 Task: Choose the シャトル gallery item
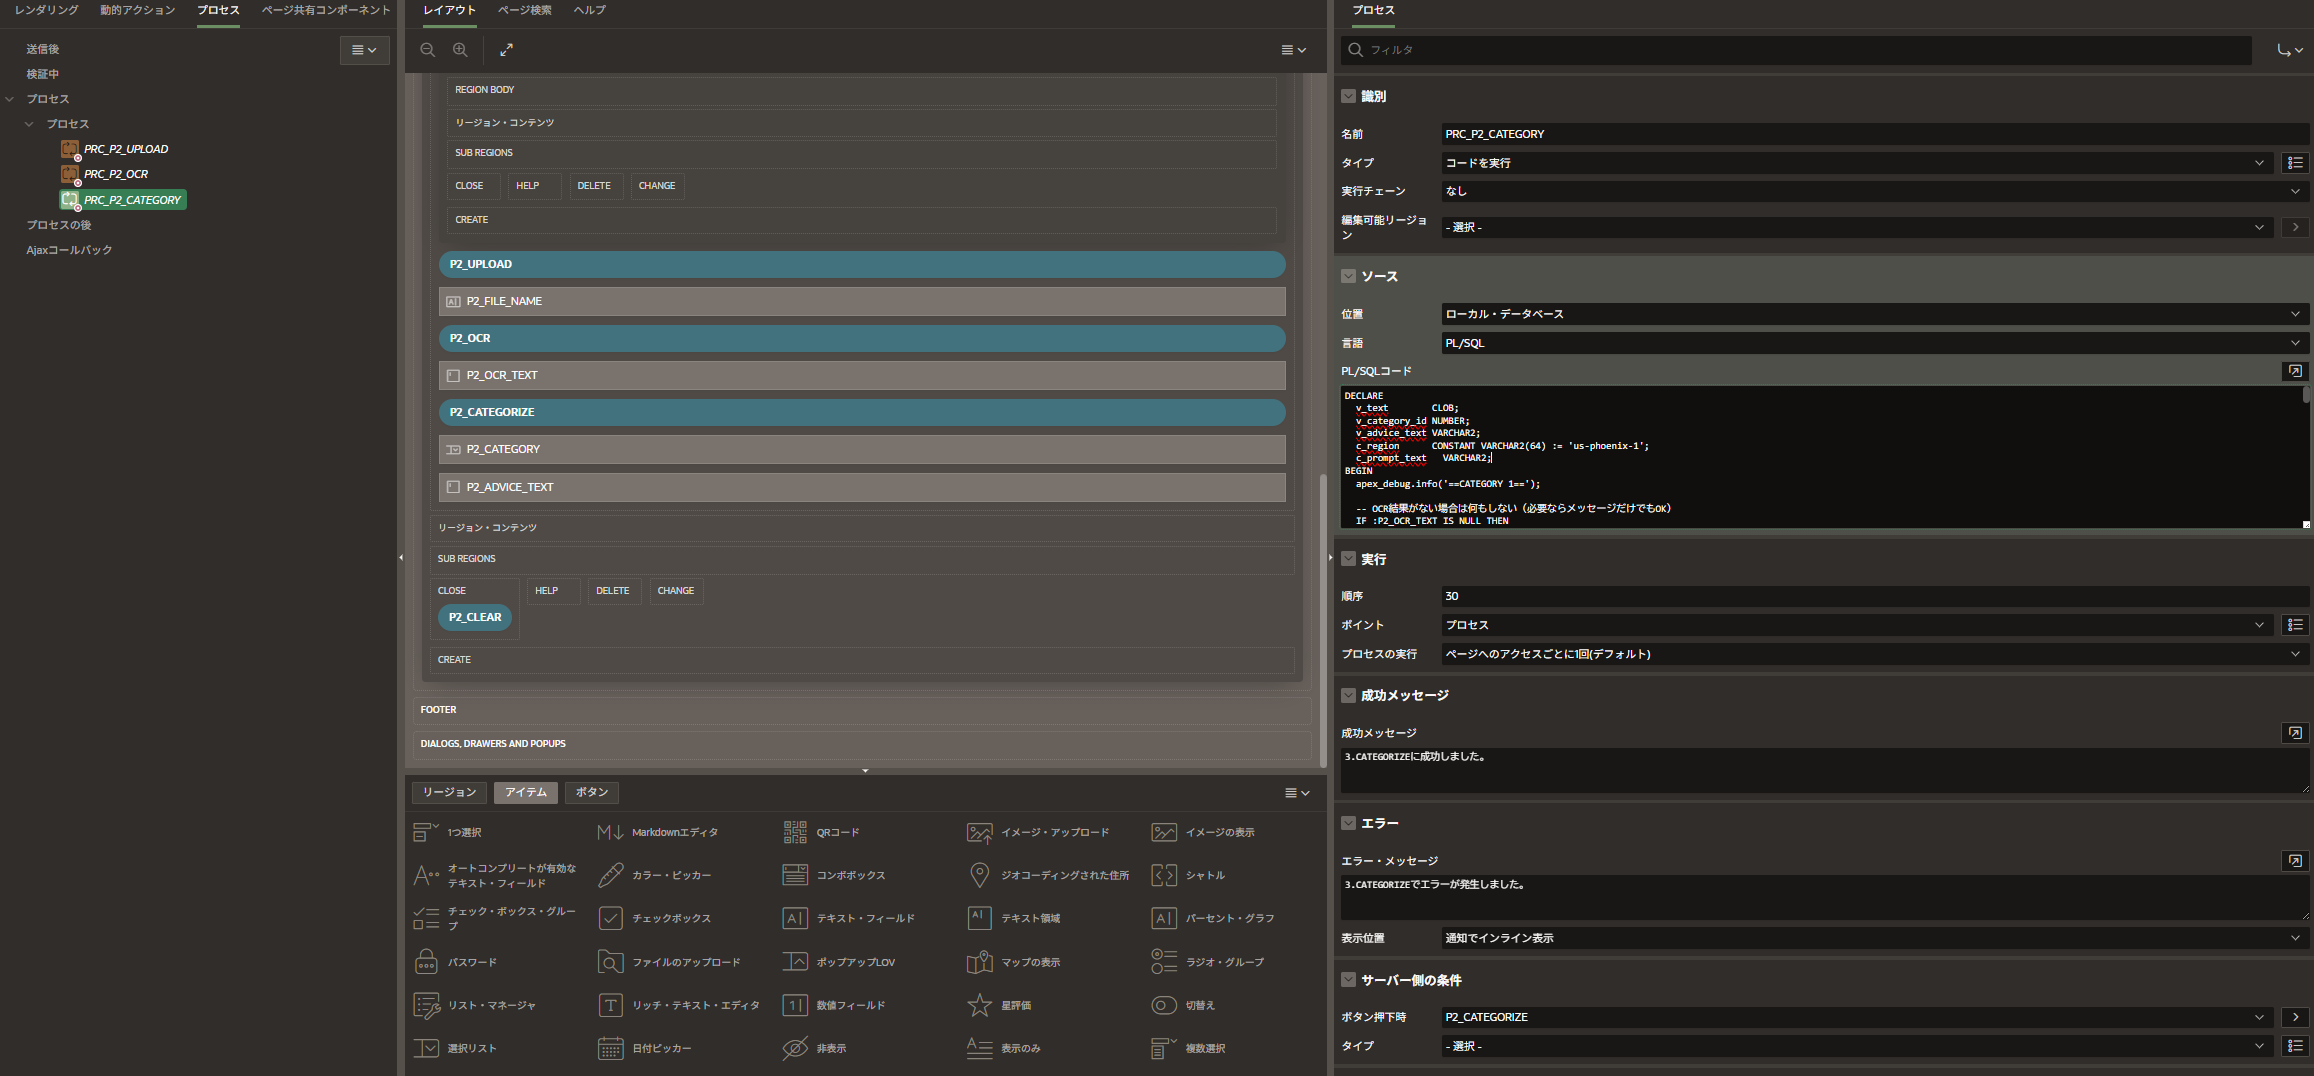pos(1188,875)
